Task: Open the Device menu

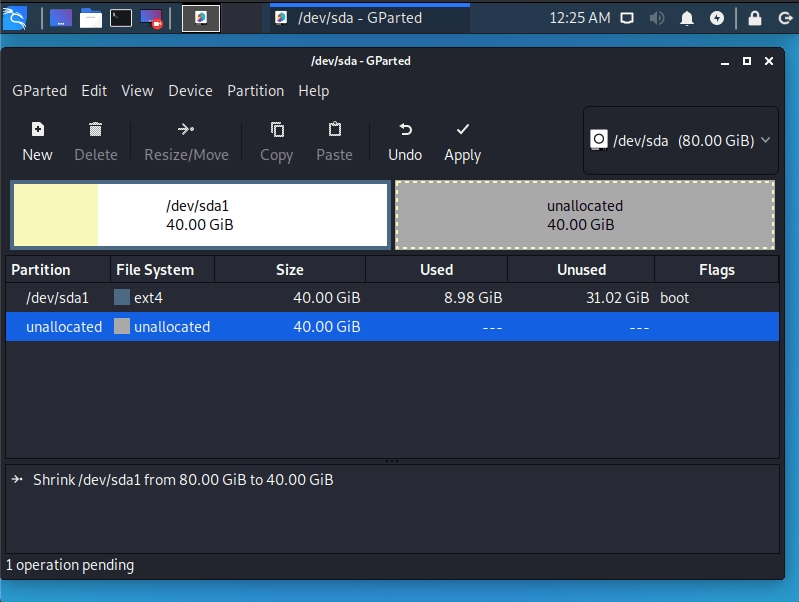Action: [190, 91]
